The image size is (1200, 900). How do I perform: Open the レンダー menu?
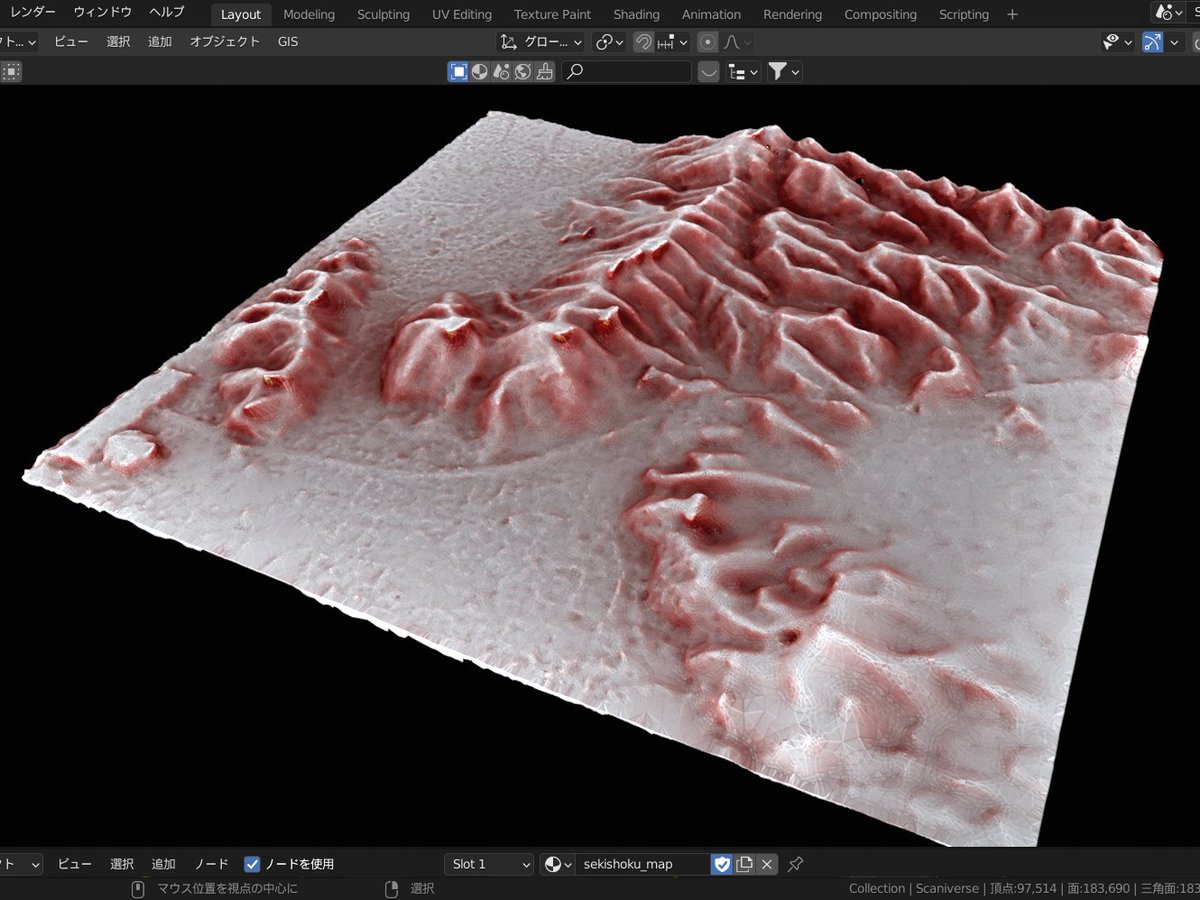[33, 12]
